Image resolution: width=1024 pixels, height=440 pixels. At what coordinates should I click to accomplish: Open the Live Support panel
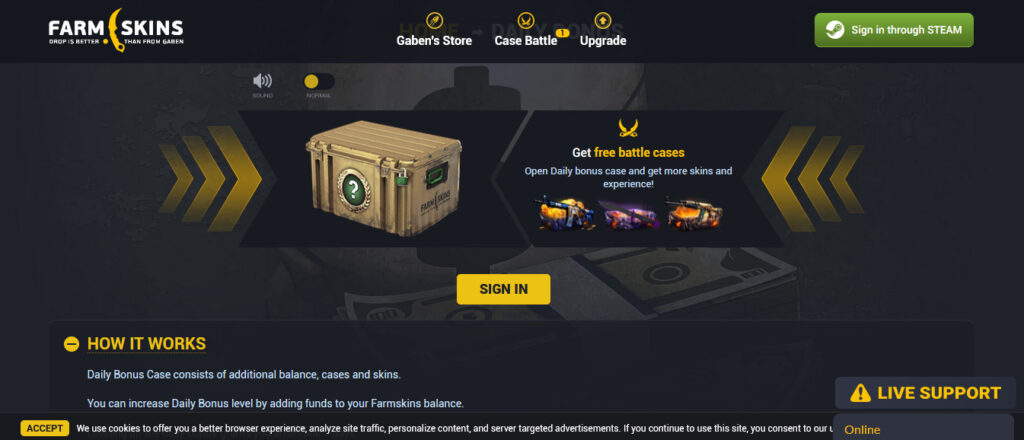[x=925, y=393]
